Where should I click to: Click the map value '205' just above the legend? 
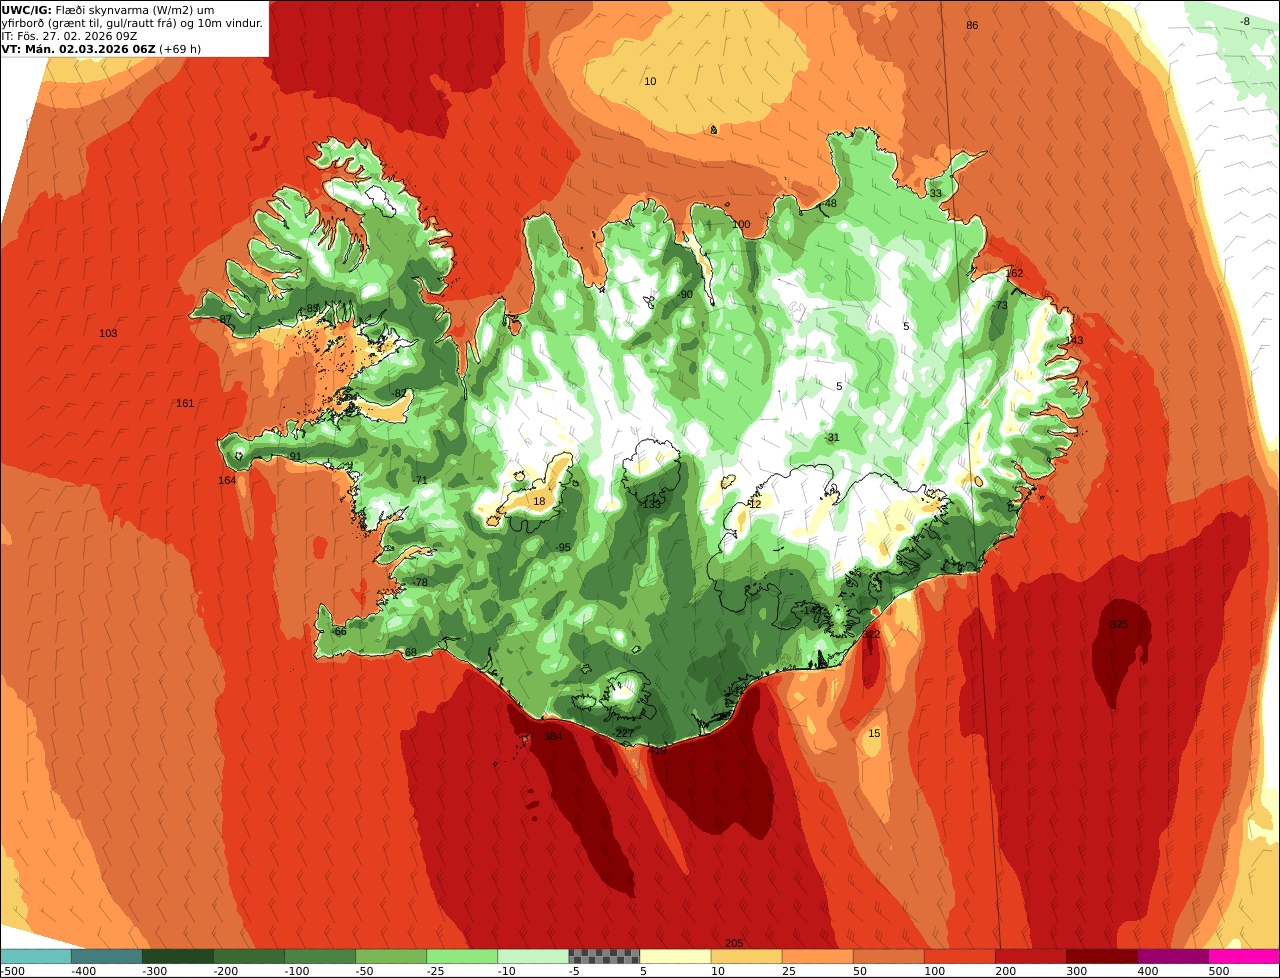tap(734, 943)
